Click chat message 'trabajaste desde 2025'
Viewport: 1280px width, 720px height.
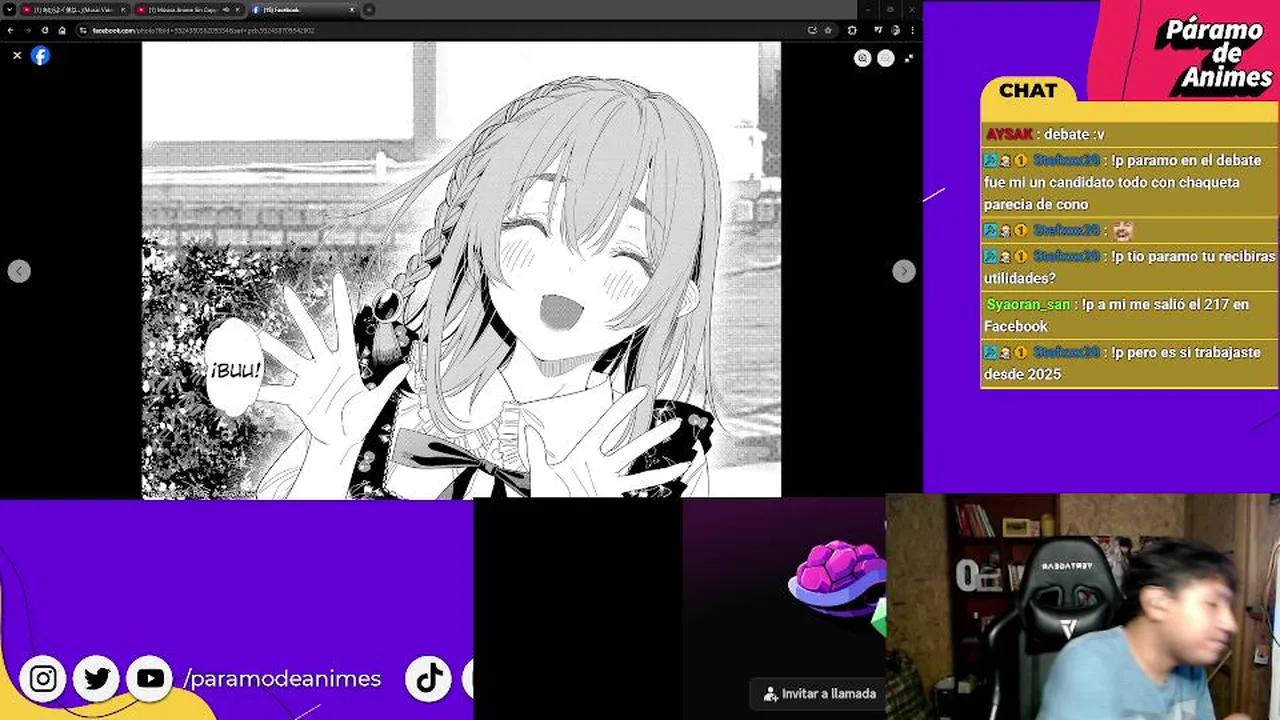(x=1128, y=363)
